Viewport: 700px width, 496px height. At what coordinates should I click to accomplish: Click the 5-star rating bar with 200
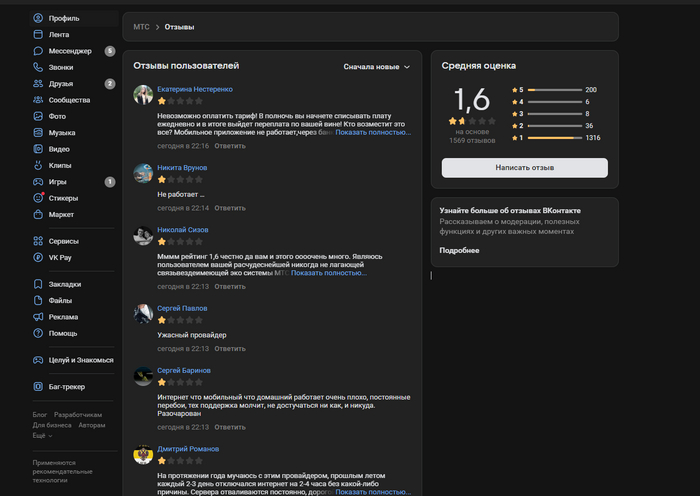click(556, 90)
